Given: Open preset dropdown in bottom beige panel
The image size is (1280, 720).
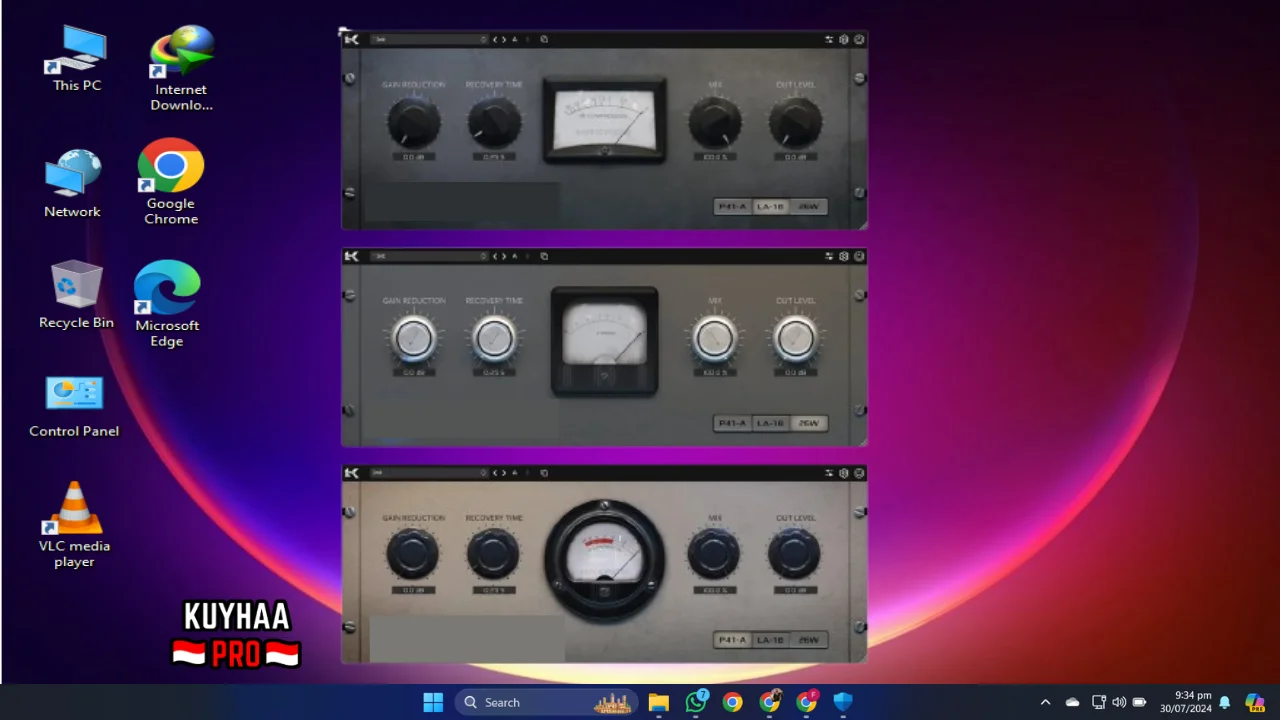Looking at the screenshot, I should [429, 472].
